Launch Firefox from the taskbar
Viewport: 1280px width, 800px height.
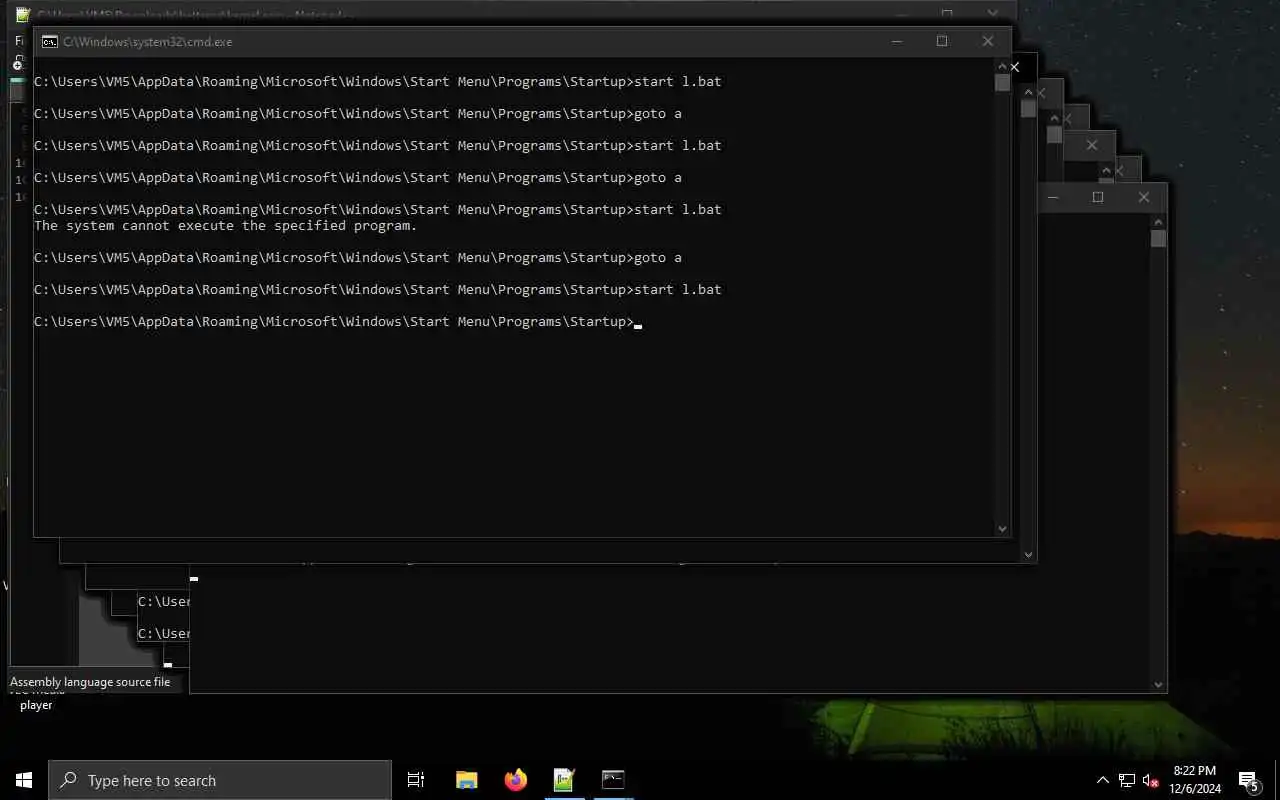click(515, 780)
